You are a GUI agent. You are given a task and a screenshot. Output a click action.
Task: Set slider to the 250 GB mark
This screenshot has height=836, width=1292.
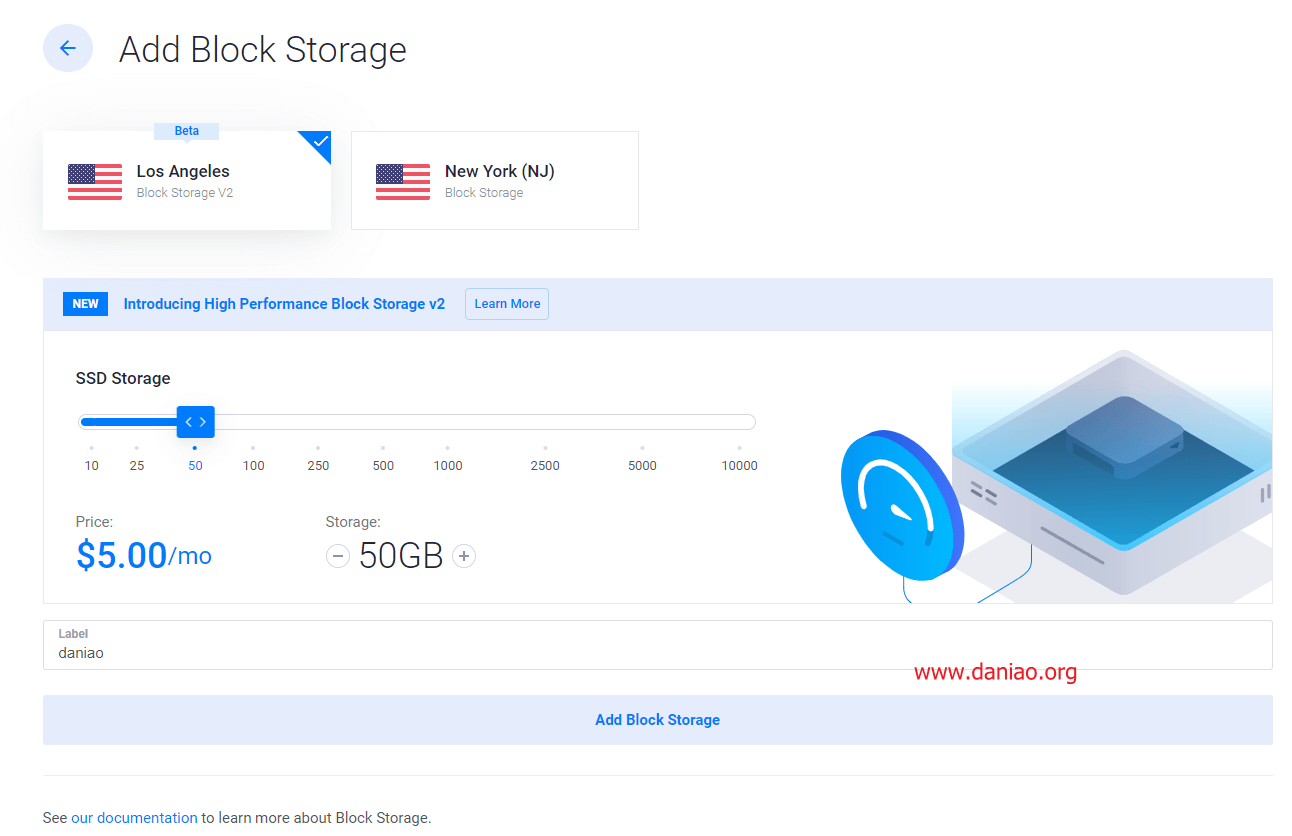click(x=318, y=465)
